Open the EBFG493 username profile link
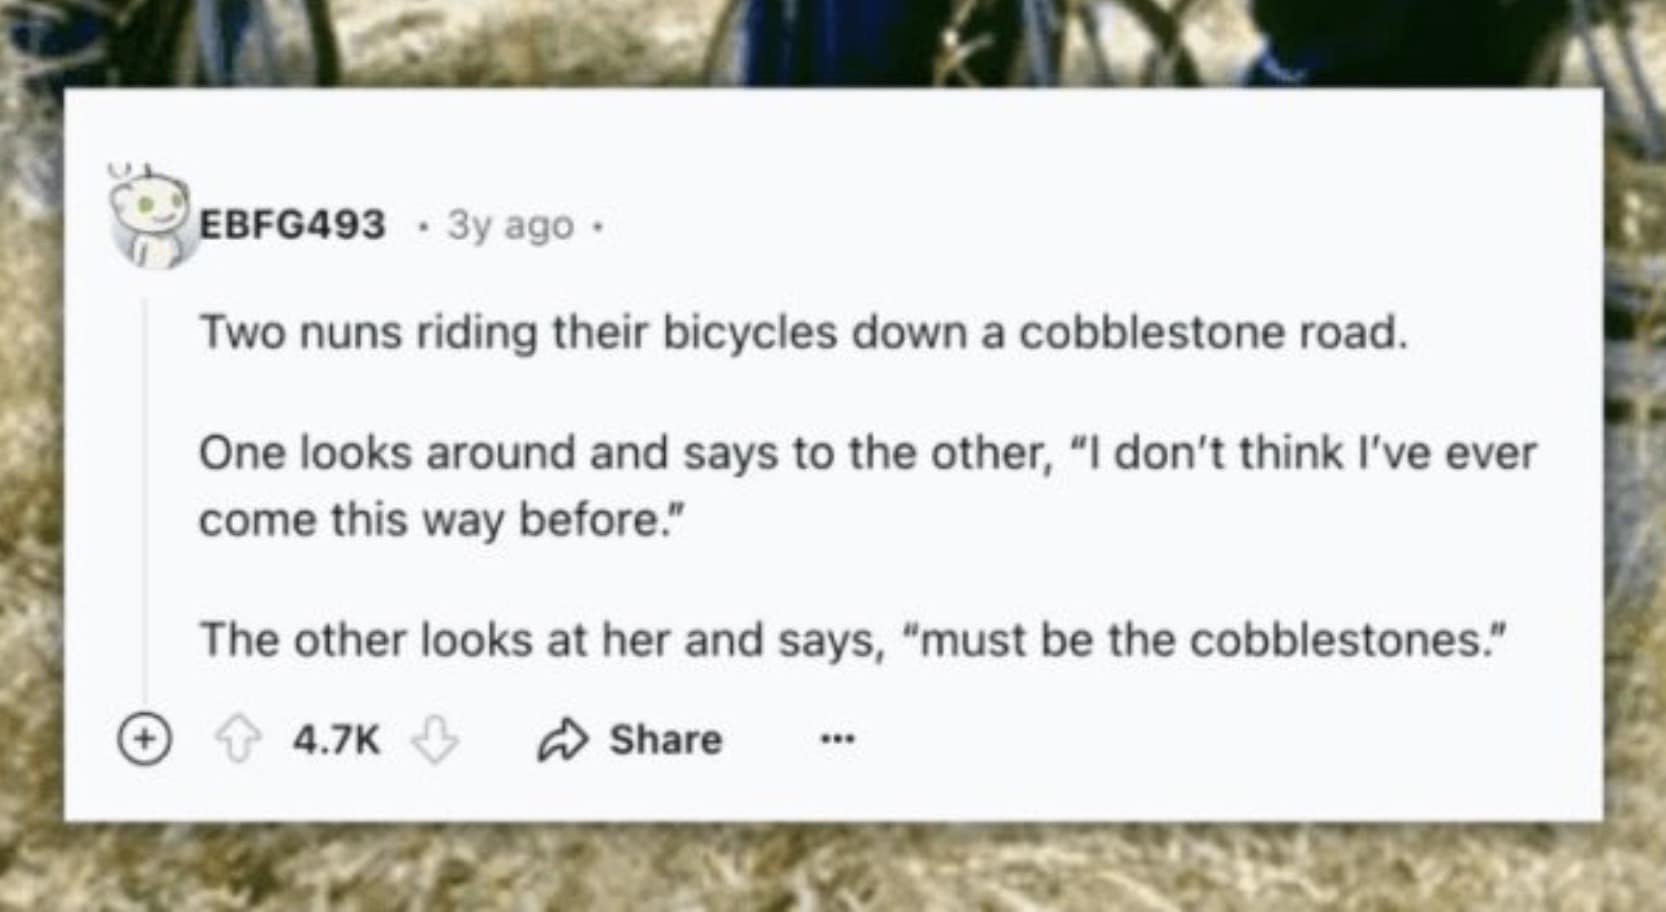The image size is (1666, 912). [292, 225]
